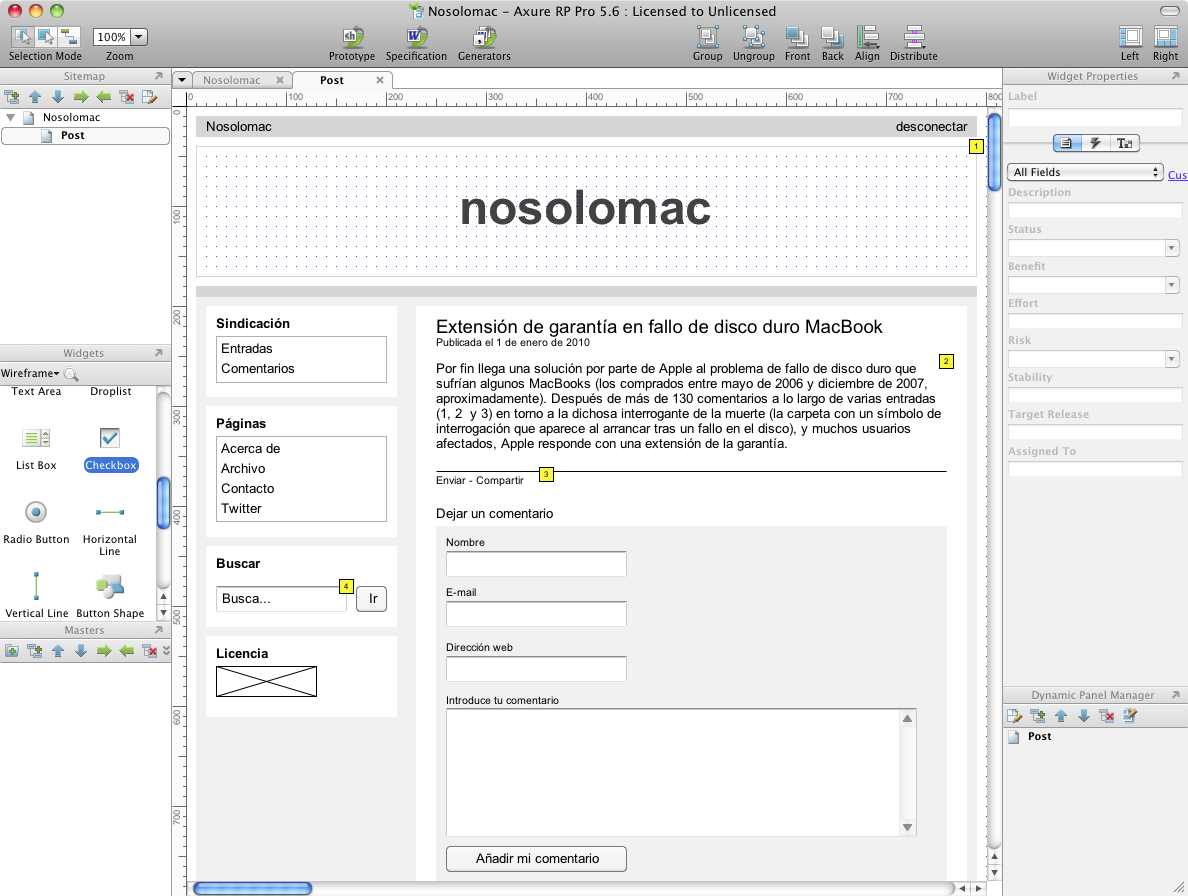Screen dimensions: 1188x896
Task: Send to Back toolbar icon
Action: 833,37
